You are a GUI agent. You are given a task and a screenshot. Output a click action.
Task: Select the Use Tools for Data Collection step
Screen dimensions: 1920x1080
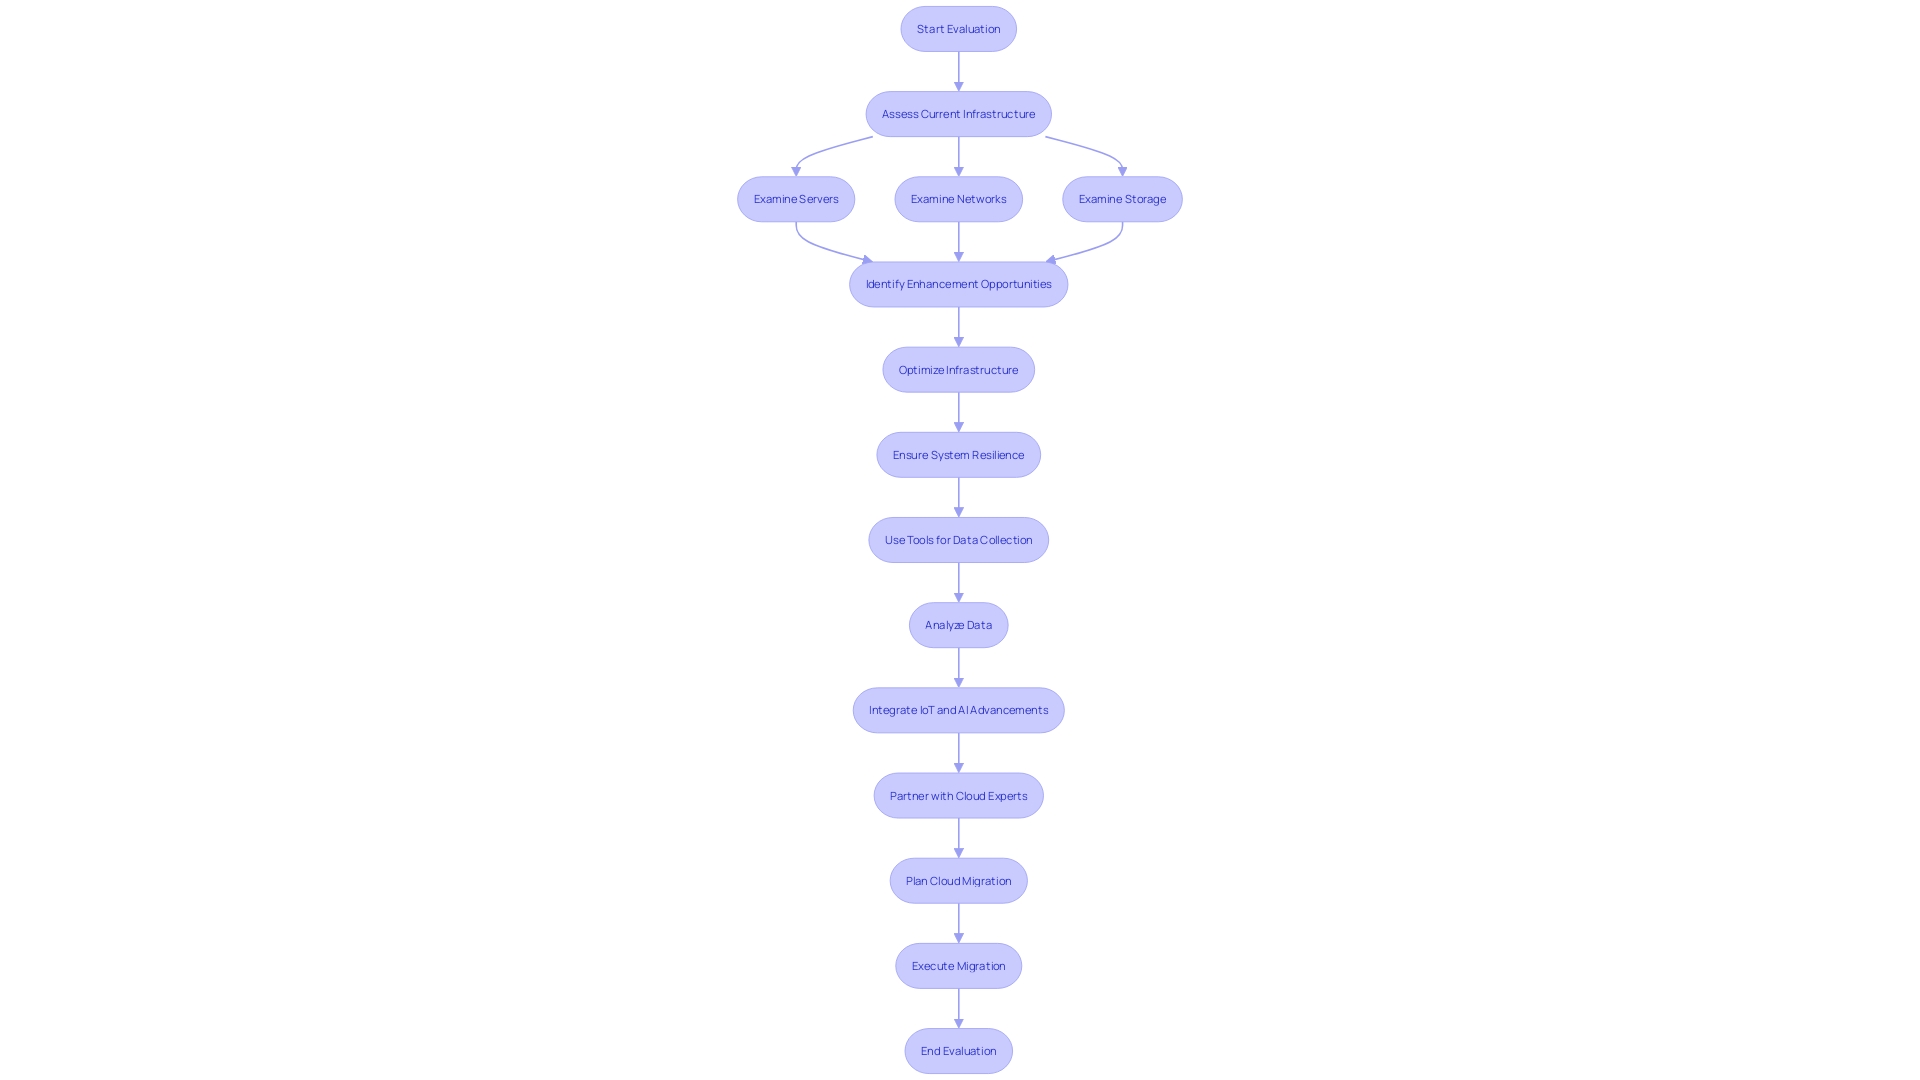[x=957, y=538]
